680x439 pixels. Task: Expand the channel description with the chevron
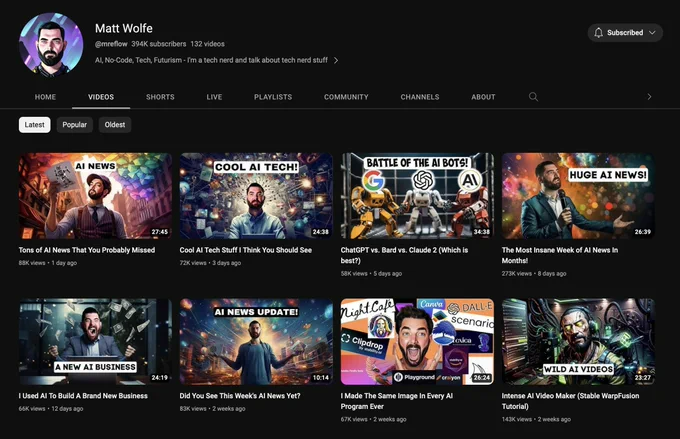336,61
